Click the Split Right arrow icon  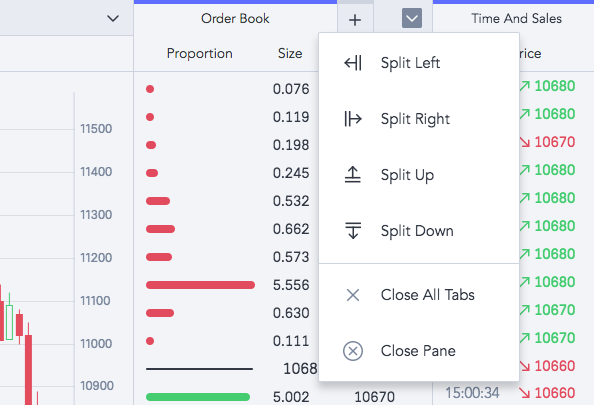click(x=353, y=119)
